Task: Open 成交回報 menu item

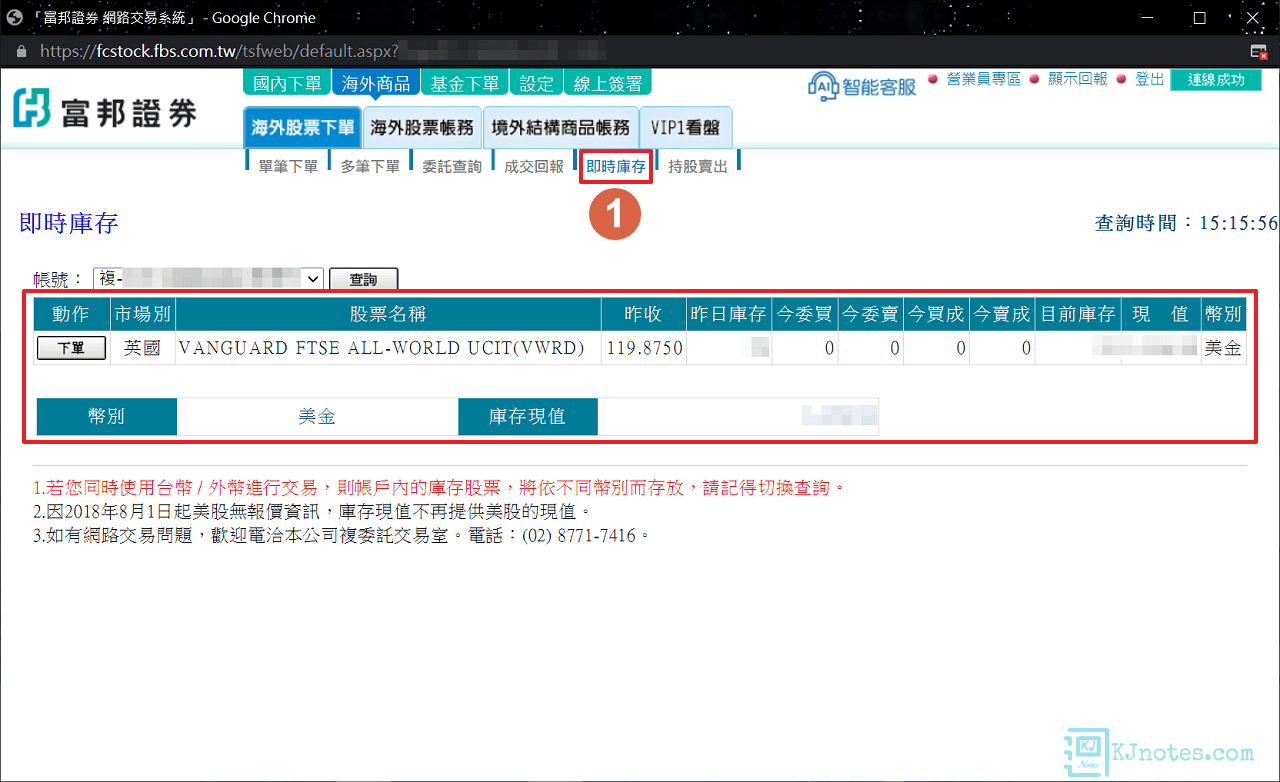Action: tap(534, 167)
